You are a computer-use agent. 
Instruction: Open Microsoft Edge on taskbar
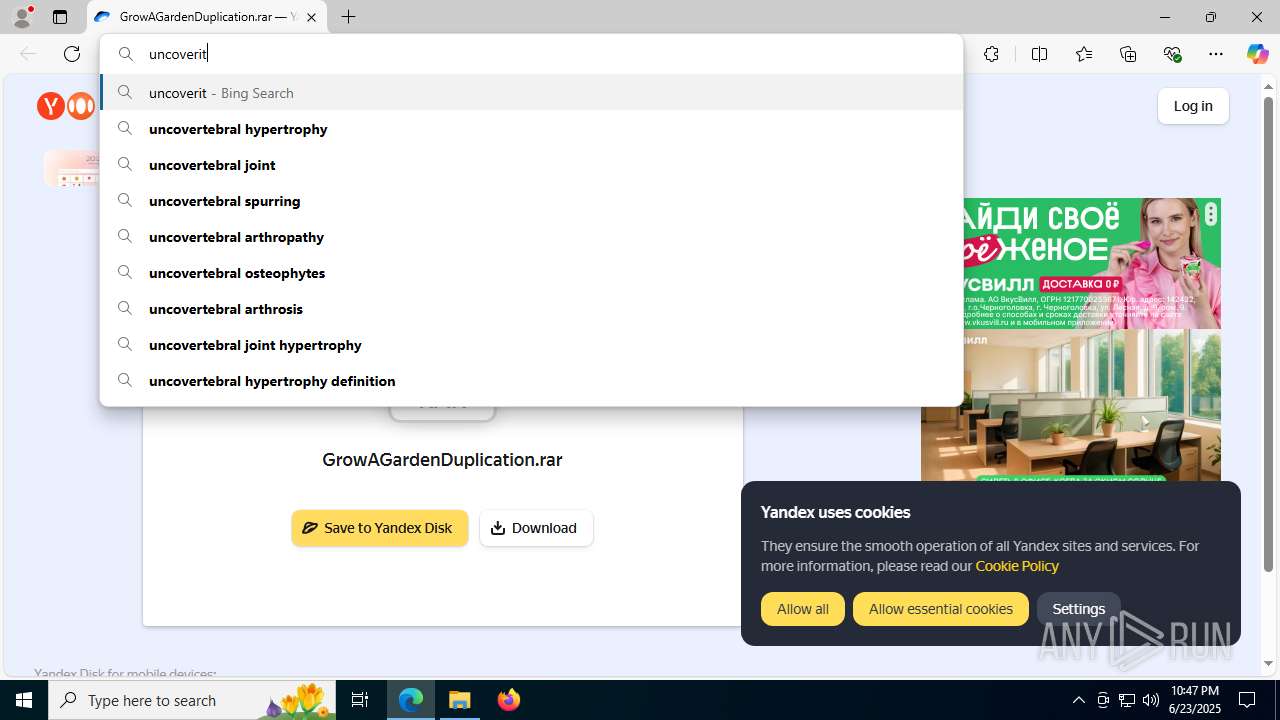pyautogui.click(x=411, y=700)
